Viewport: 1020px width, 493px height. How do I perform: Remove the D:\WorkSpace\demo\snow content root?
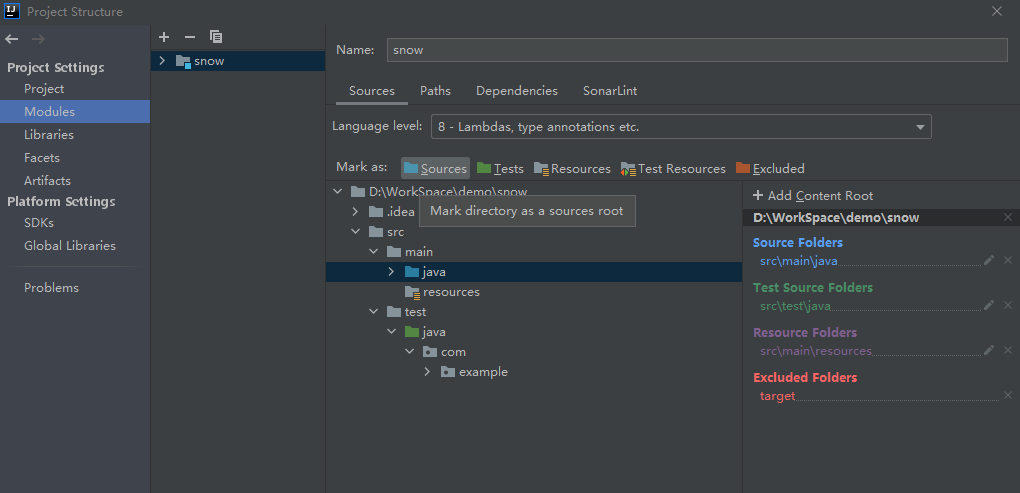coord(1008,217)
